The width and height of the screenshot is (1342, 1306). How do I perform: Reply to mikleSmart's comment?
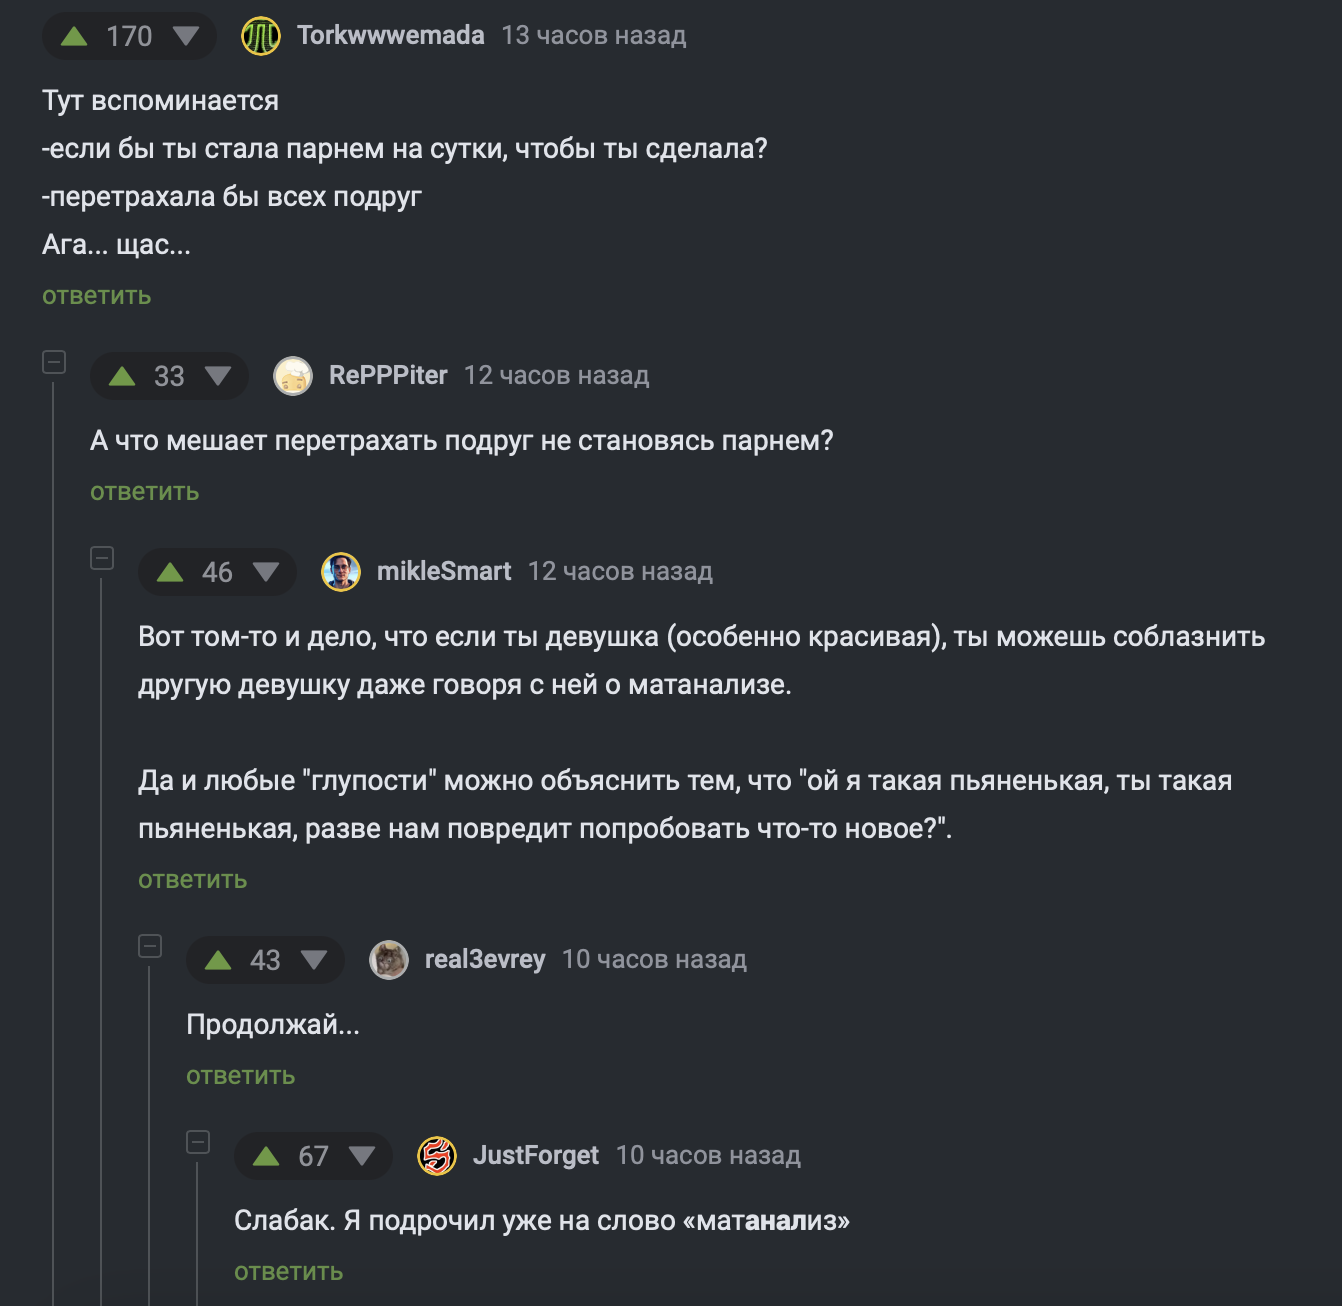(193, 880)
